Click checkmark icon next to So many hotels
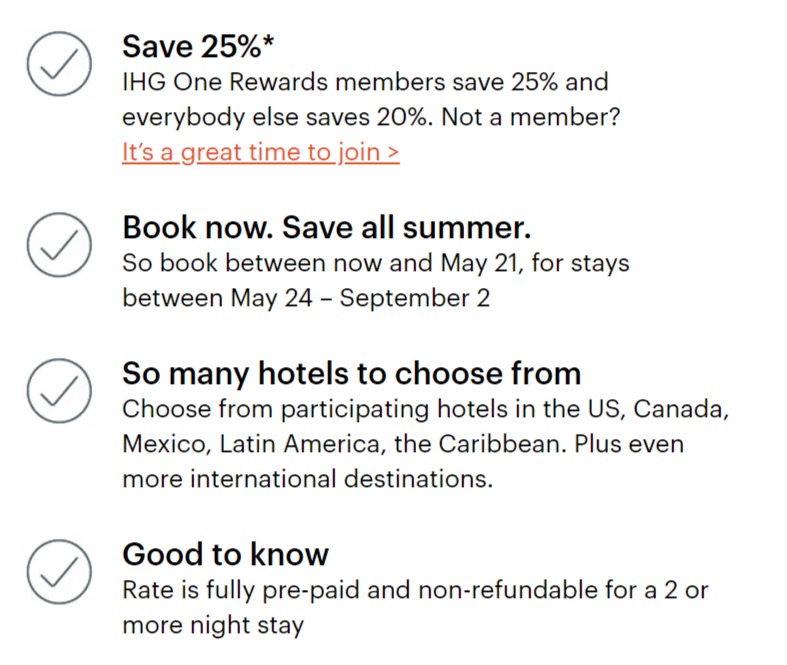The image size is (787, 665). [x=59, y=392]
